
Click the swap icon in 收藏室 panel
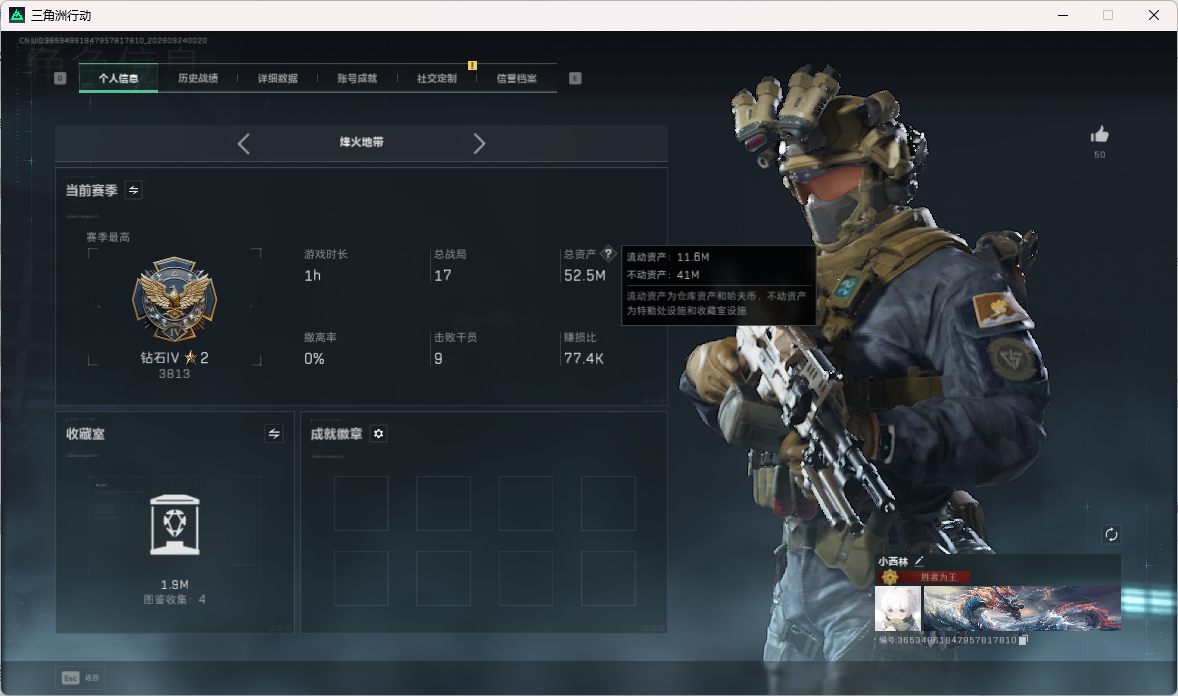coord(274,434)
